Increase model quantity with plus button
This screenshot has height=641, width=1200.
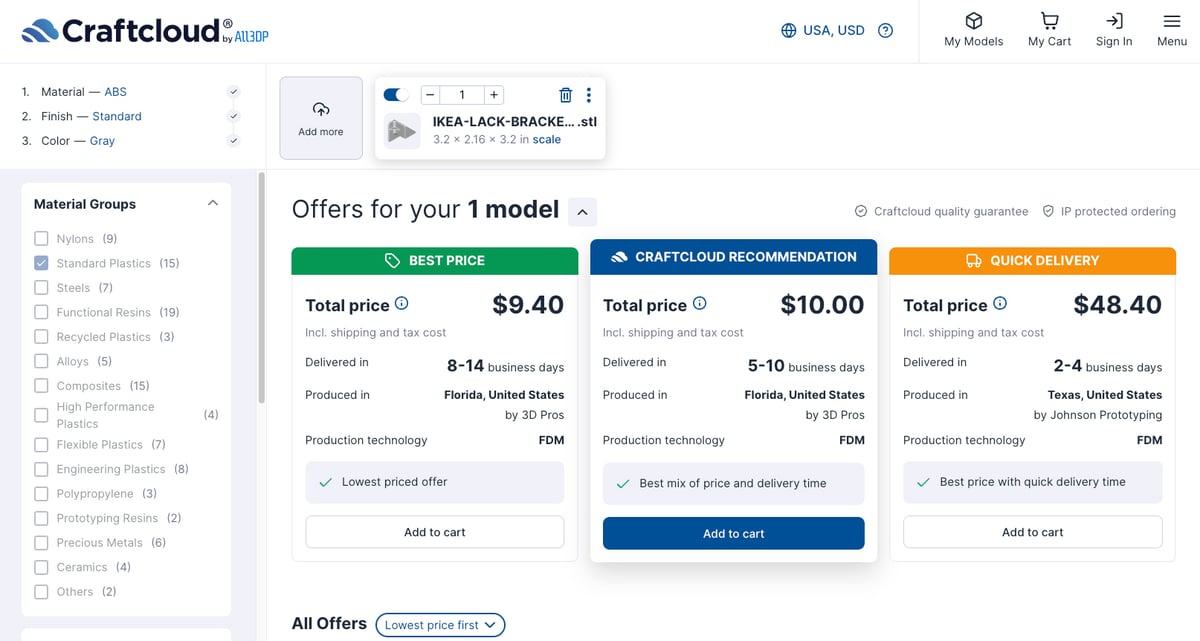coord(493,95)
